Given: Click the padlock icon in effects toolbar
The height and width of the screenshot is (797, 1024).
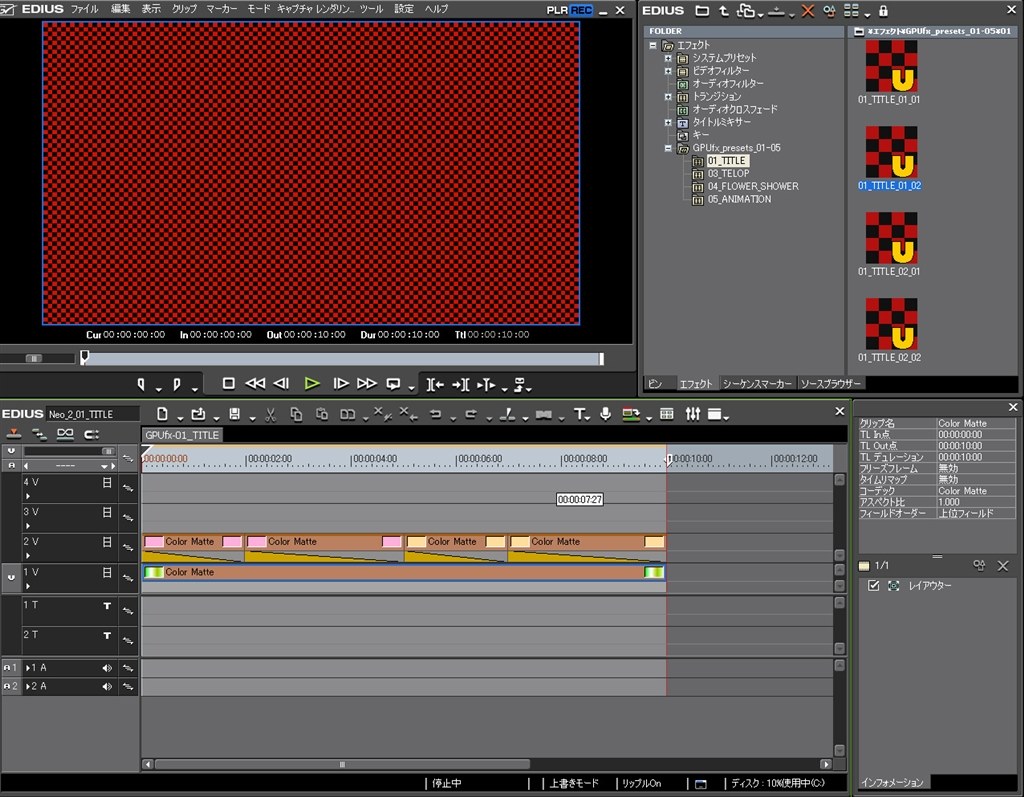Looking at the screenshot, I should [882, 11].
